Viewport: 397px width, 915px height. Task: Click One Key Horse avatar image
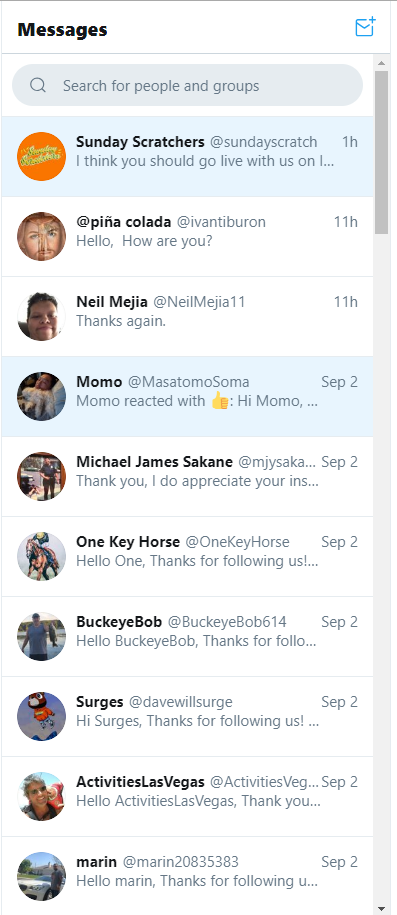click(41, 556)
